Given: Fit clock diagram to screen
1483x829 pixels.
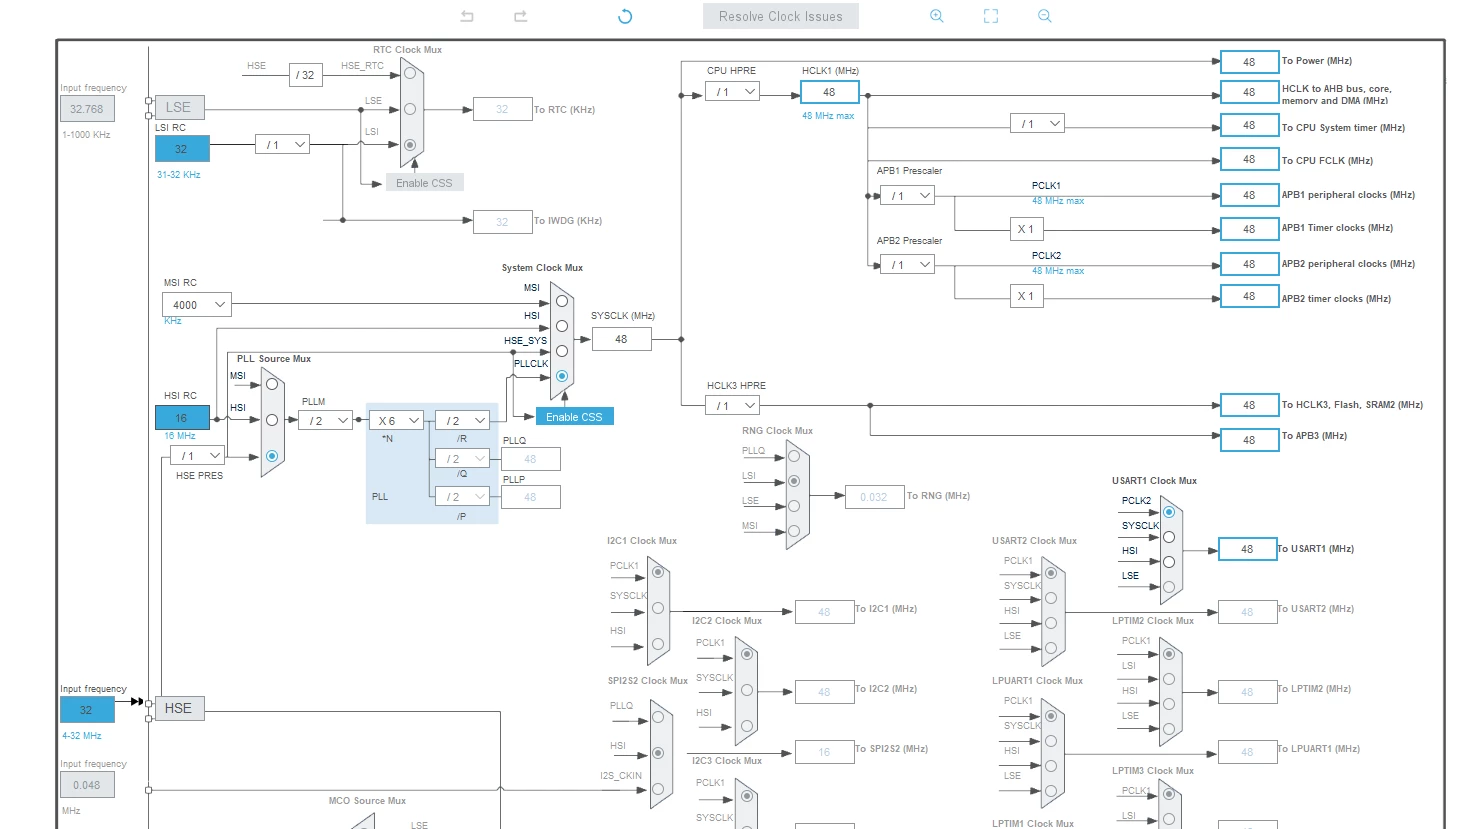Looking at the screenshot, I should coord(991,16).
